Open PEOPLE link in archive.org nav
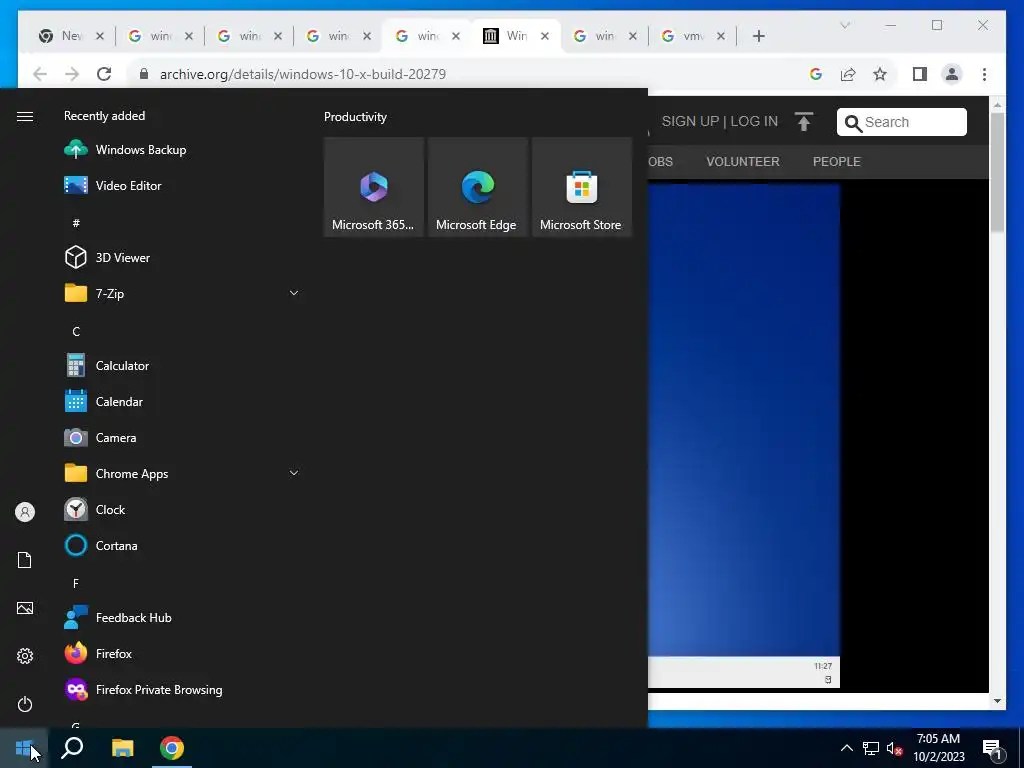 837,161
